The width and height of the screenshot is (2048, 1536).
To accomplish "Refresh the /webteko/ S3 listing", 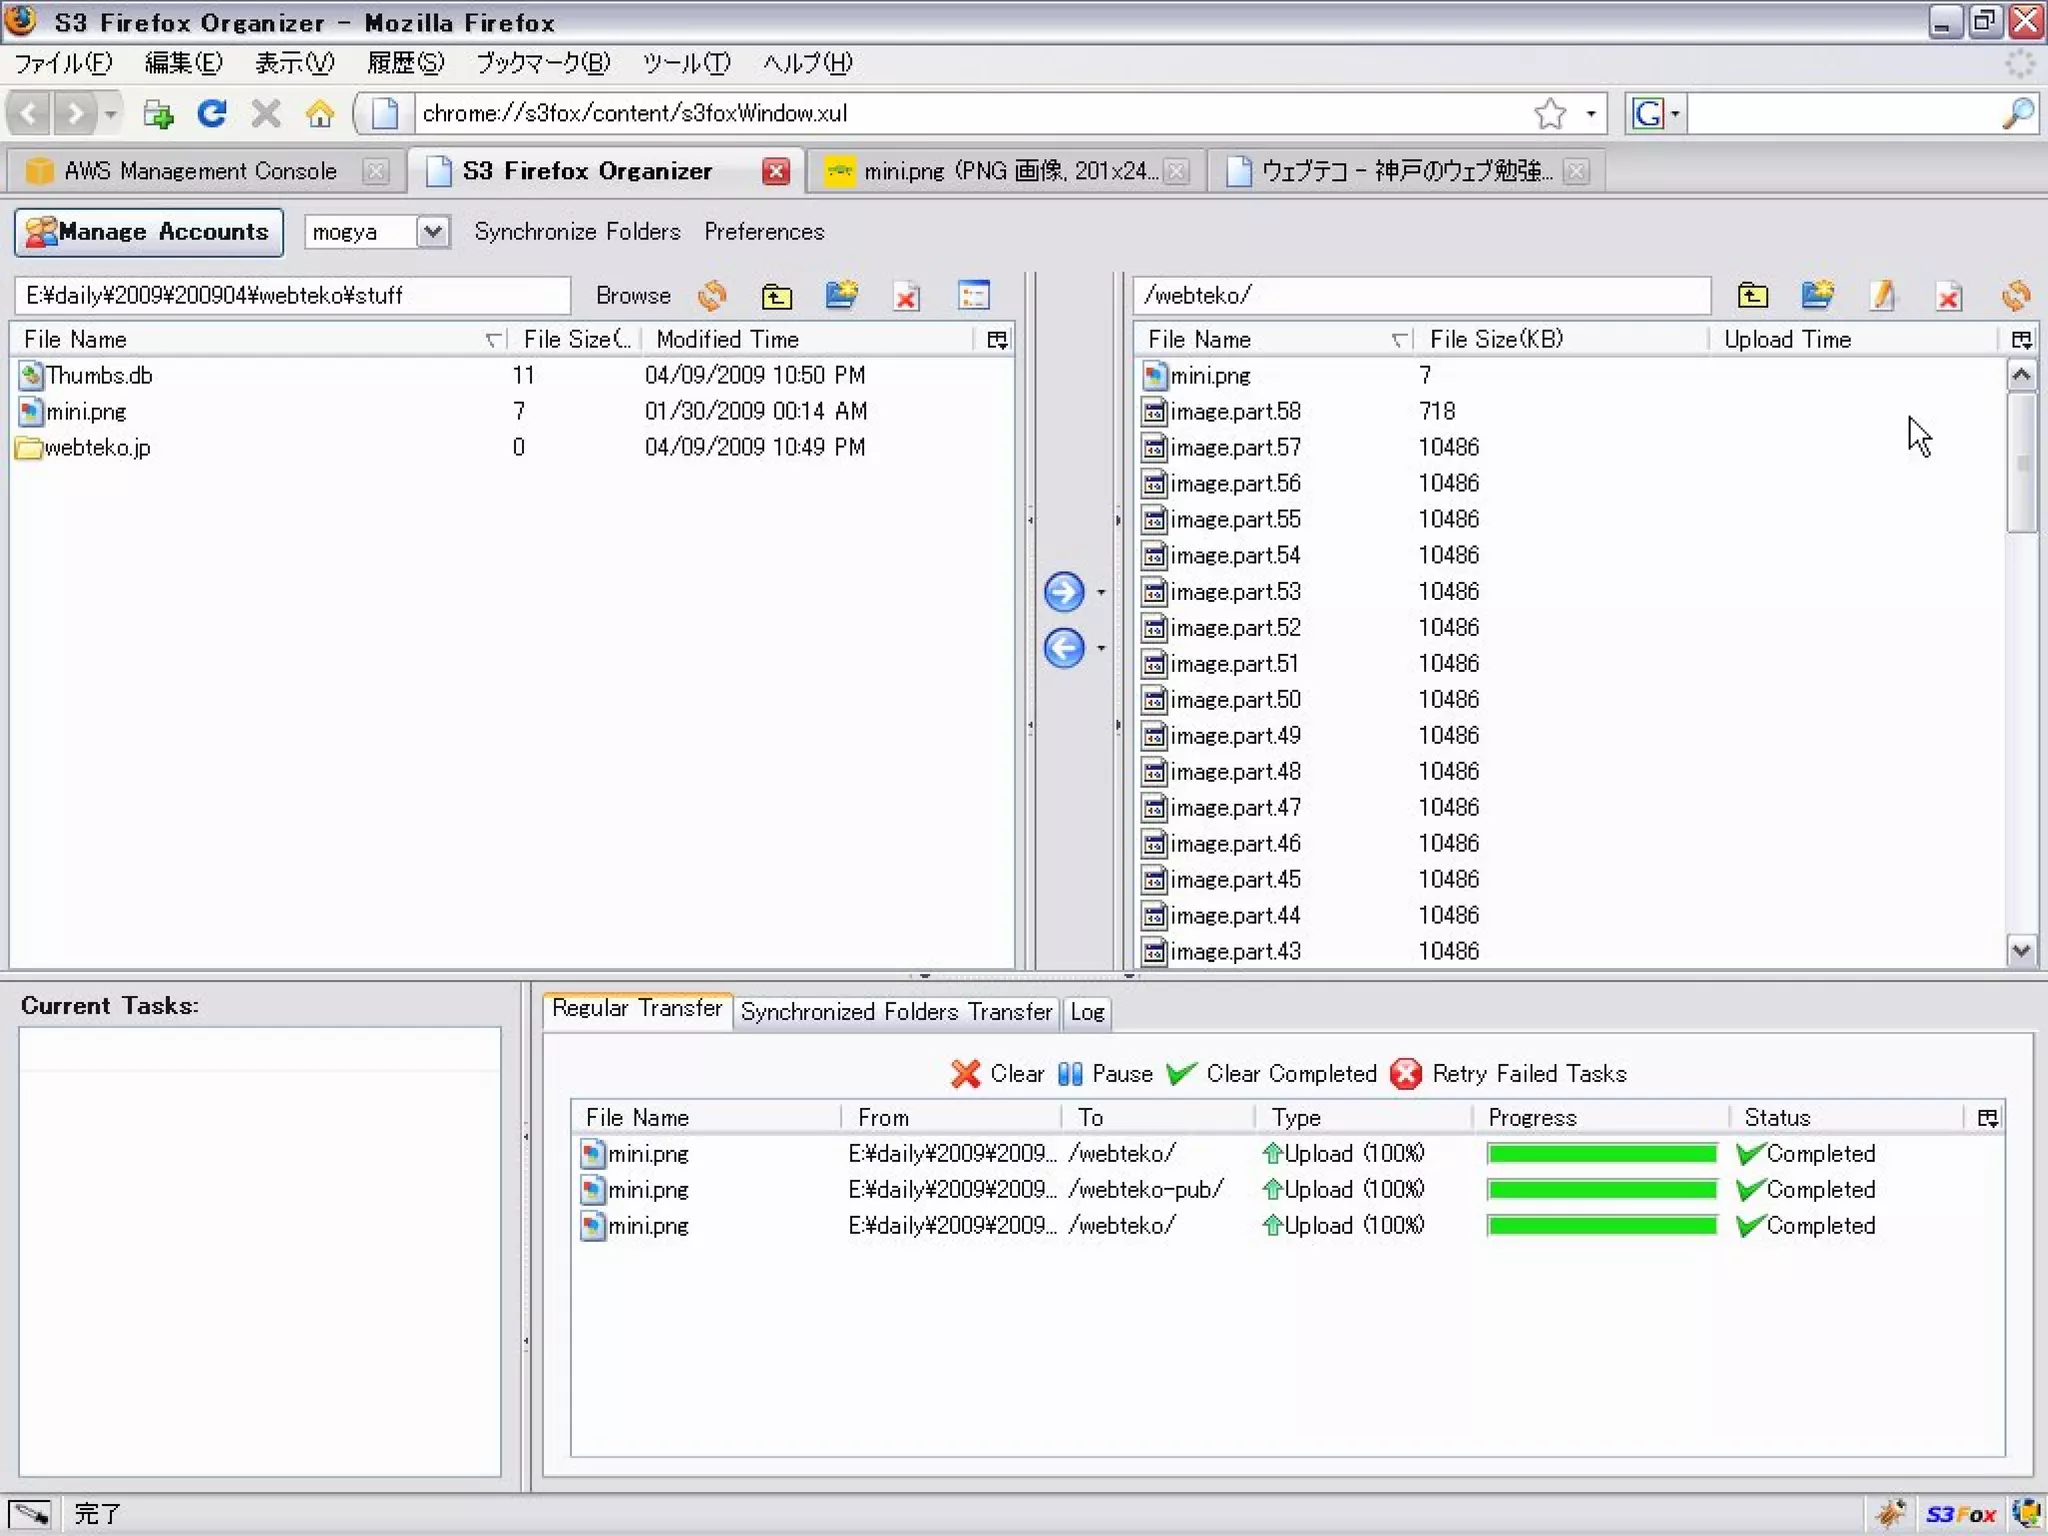I will click(x=2016, y=295).
